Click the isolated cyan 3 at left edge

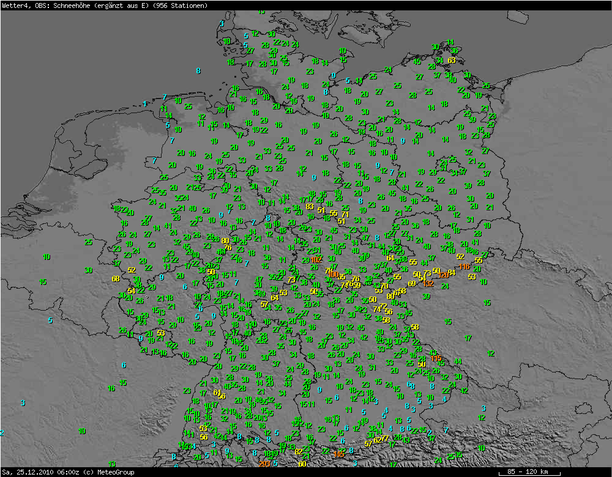coord(22,402)
